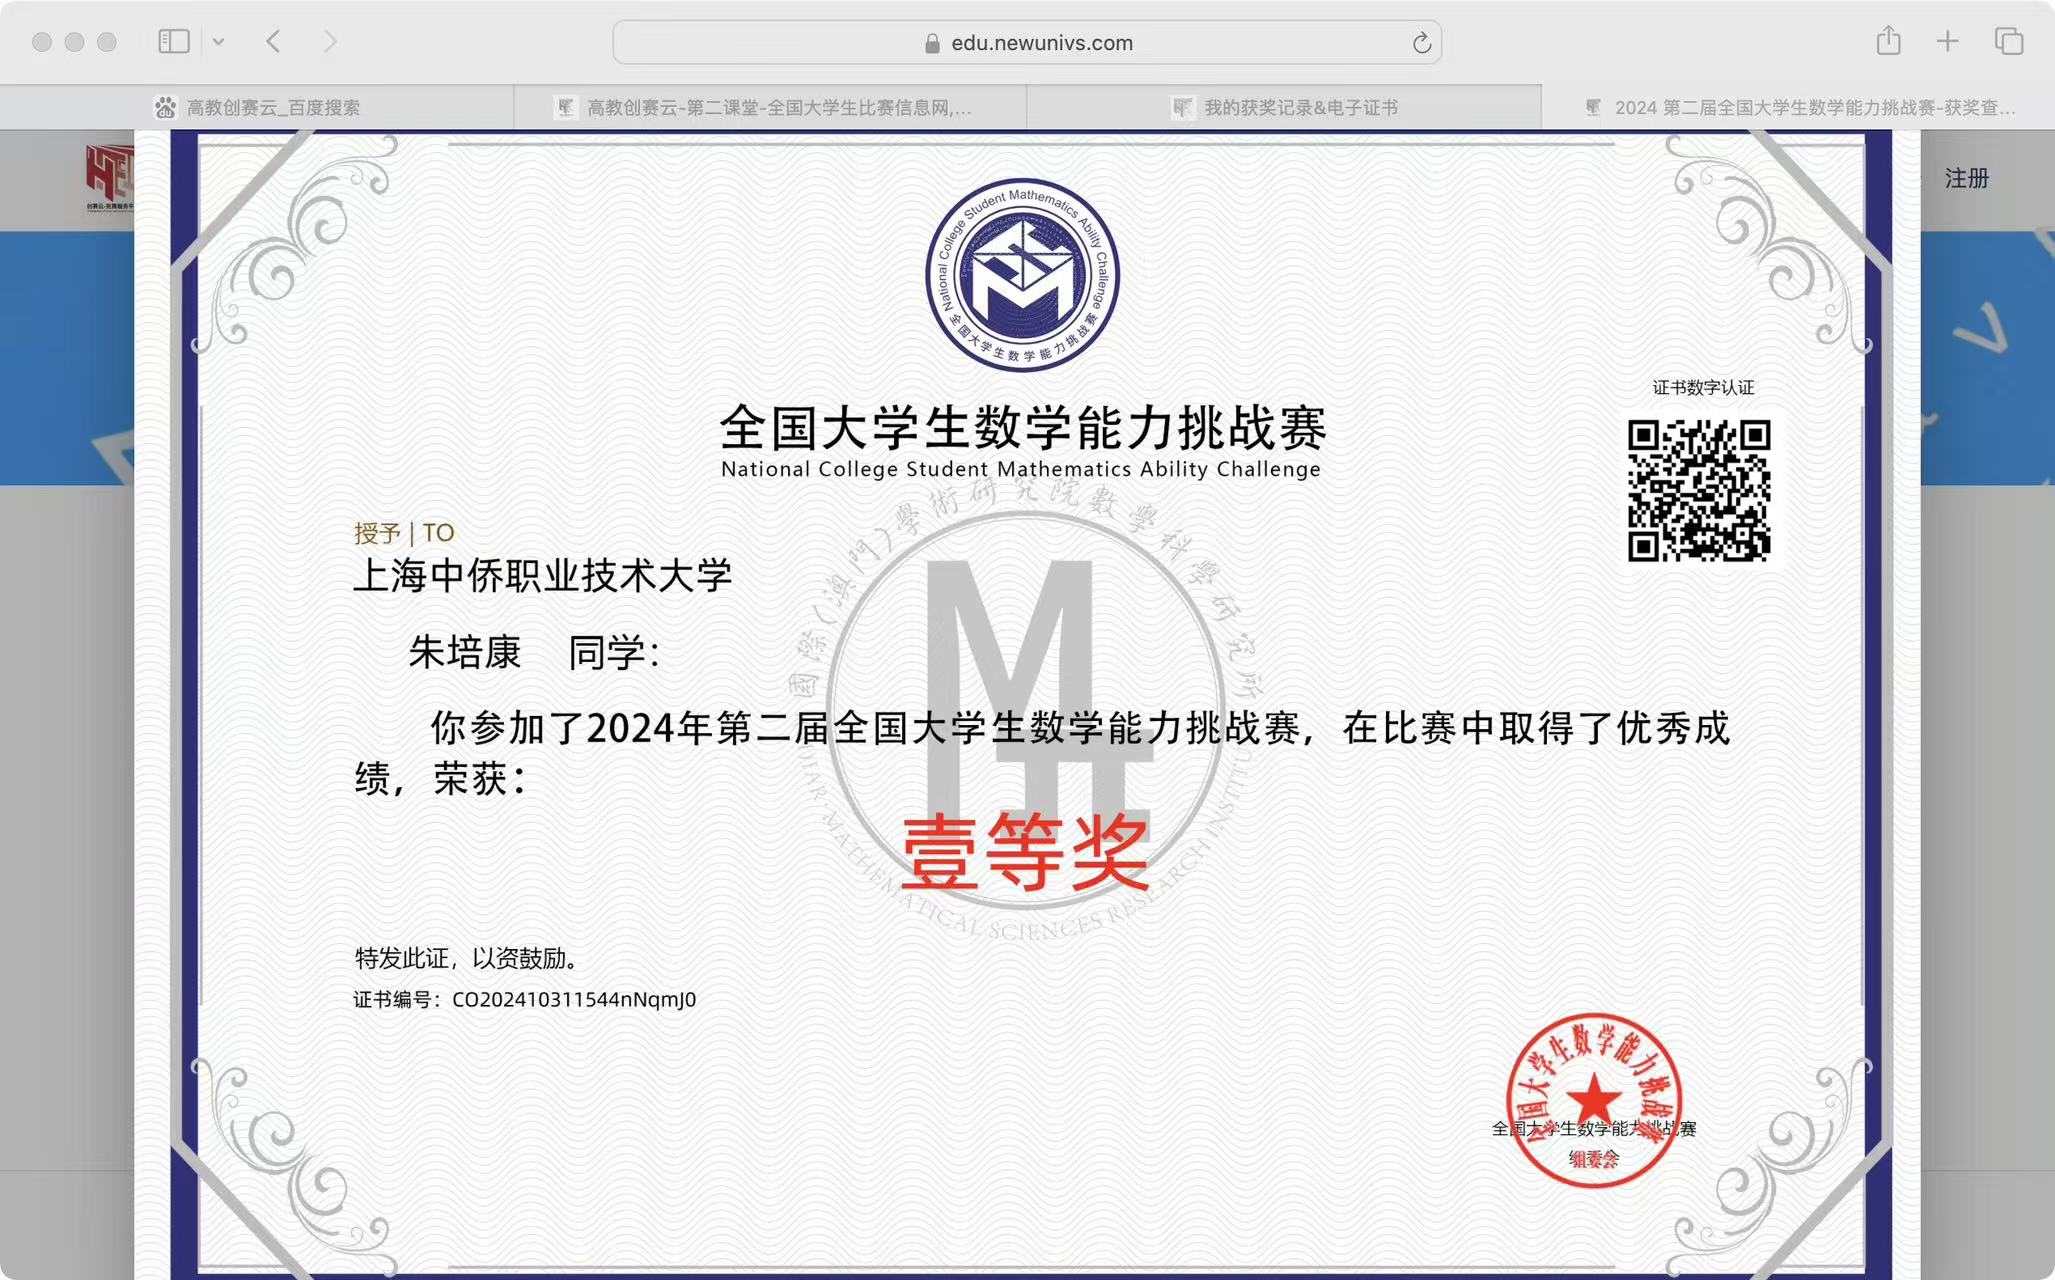Viewport: 2055px width, 1280px height.
Task: Click the 注册 register link
Action: pos(1966,178)
